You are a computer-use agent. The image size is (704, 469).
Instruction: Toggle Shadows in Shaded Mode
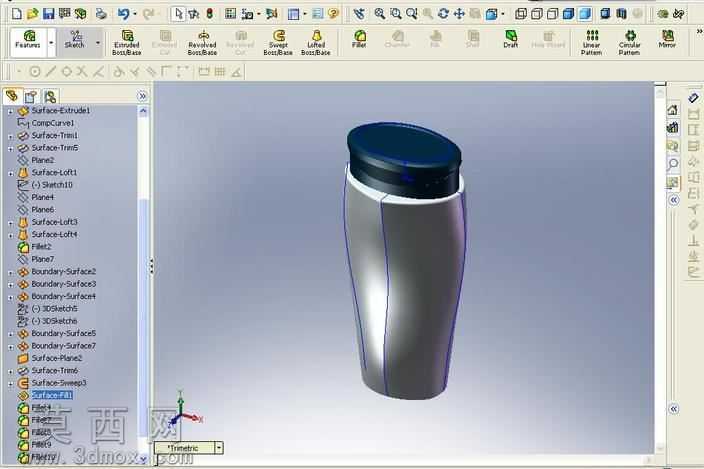[x=605, y=14]
